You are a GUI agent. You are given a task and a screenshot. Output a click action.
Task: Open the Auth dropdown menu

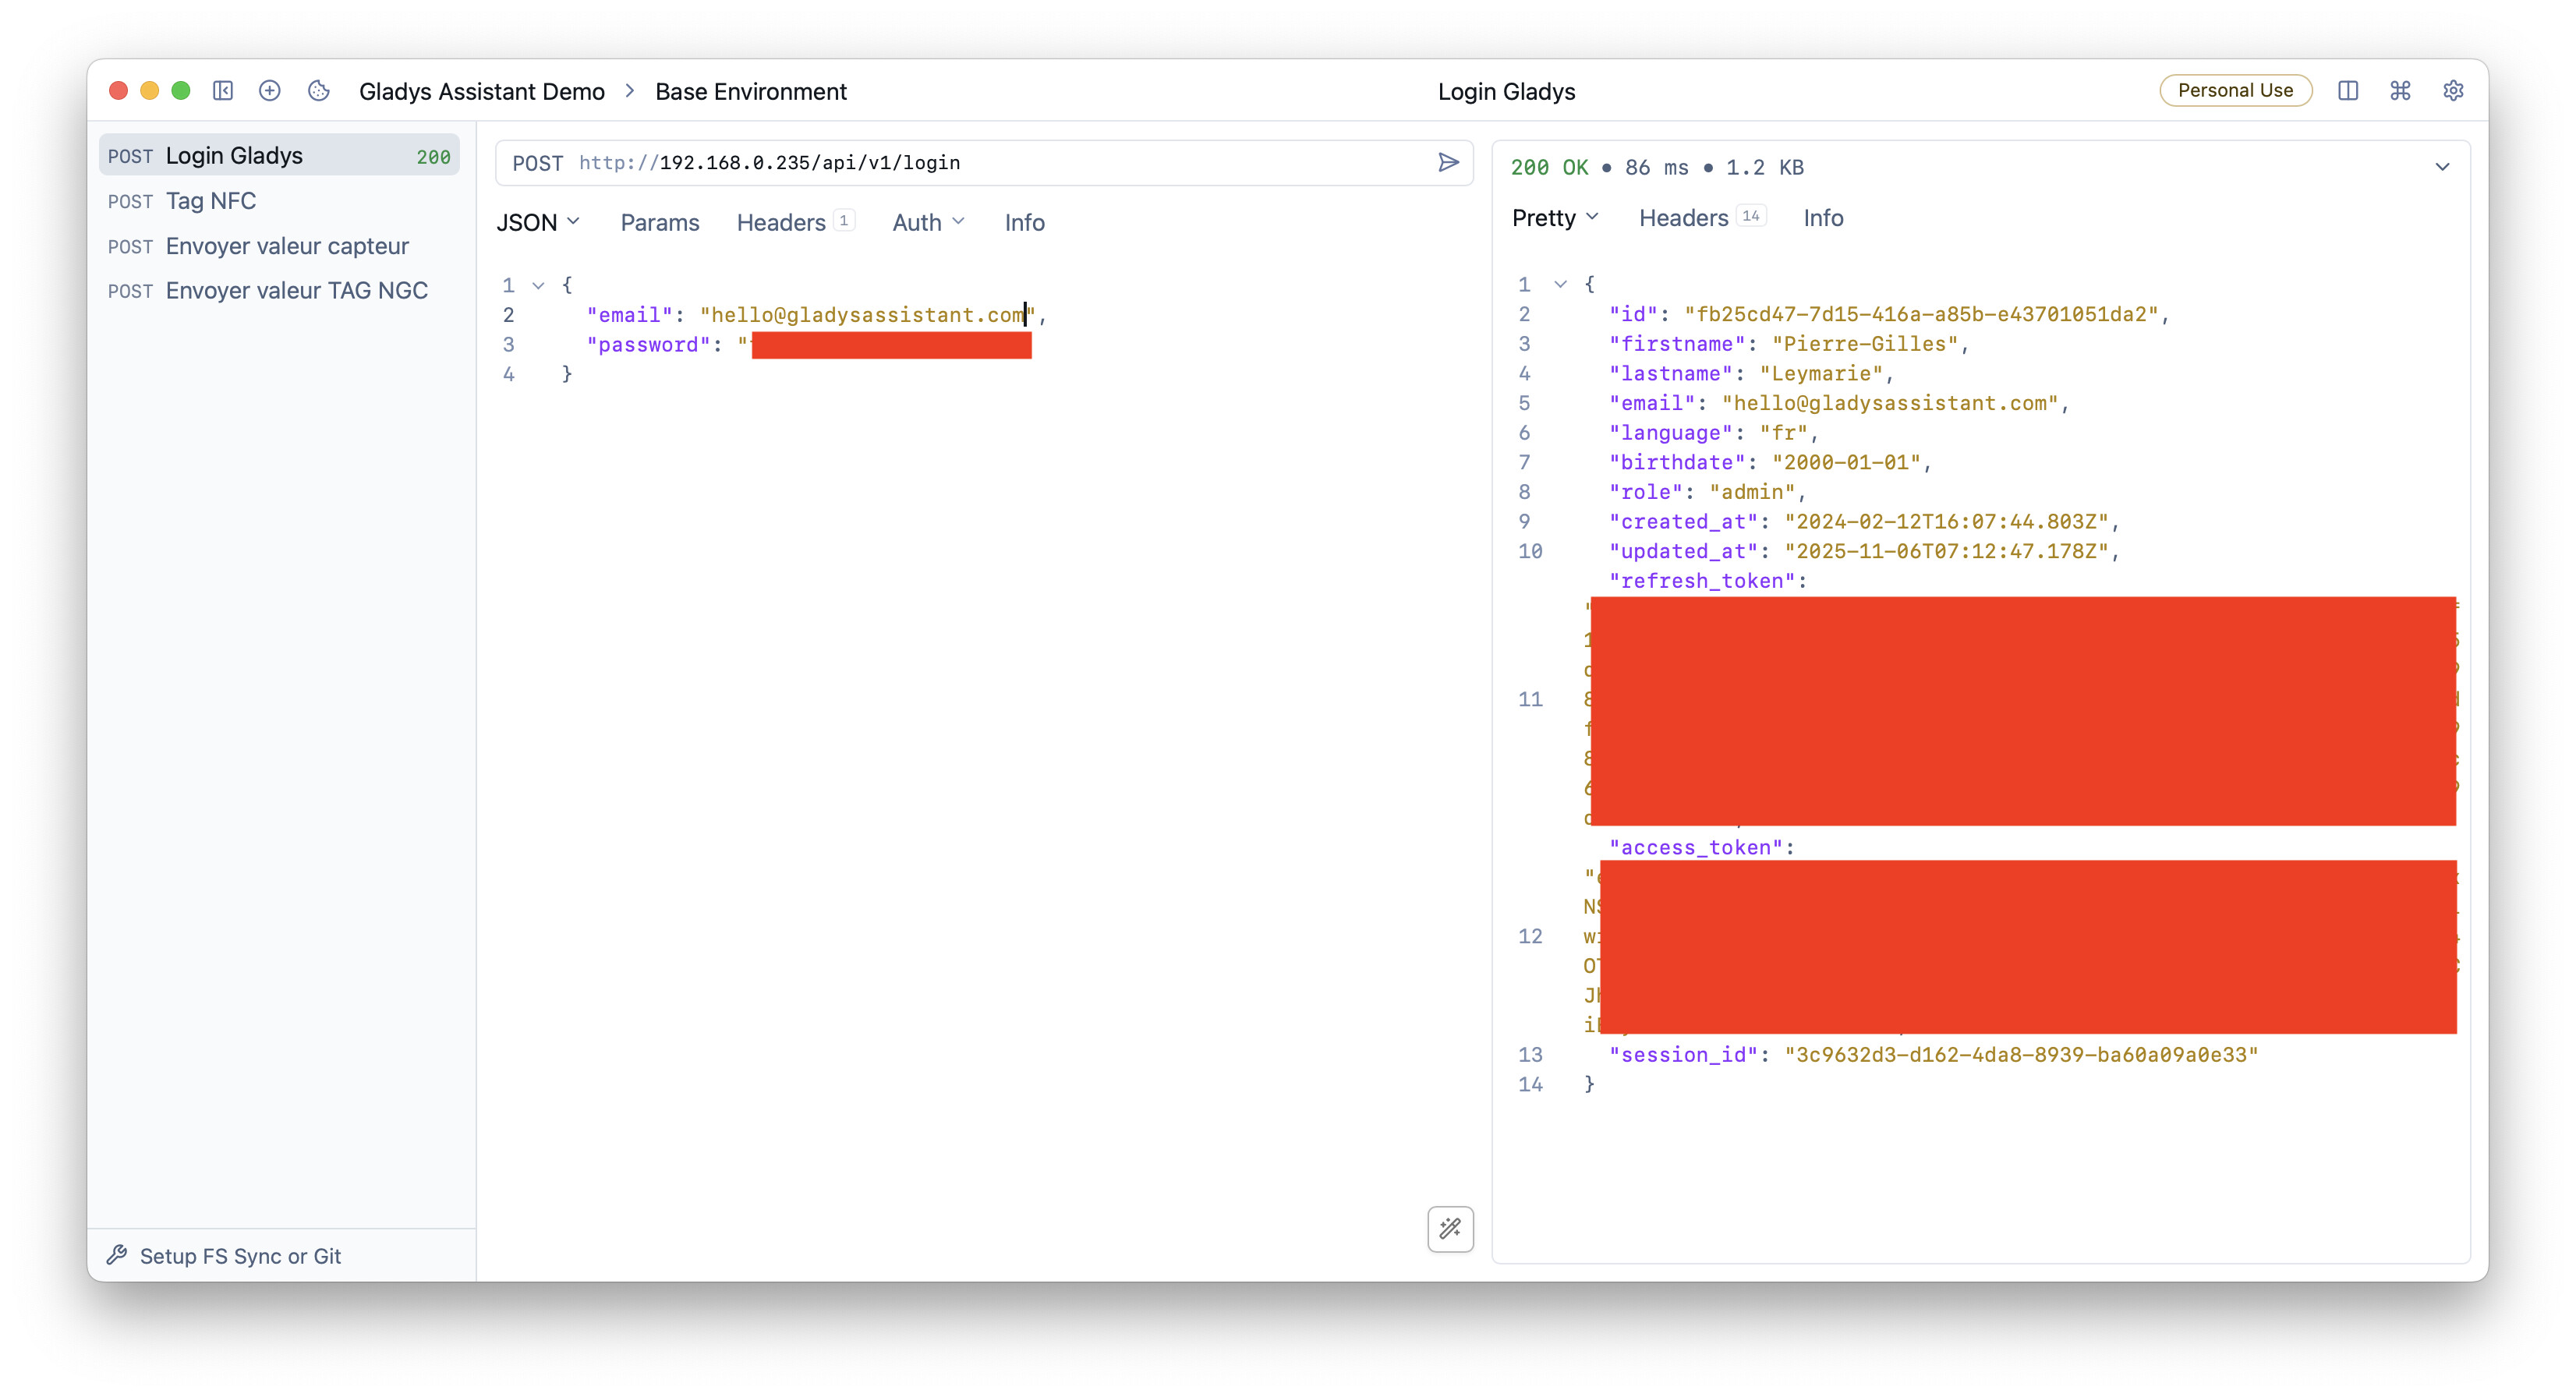click(927, 222)
